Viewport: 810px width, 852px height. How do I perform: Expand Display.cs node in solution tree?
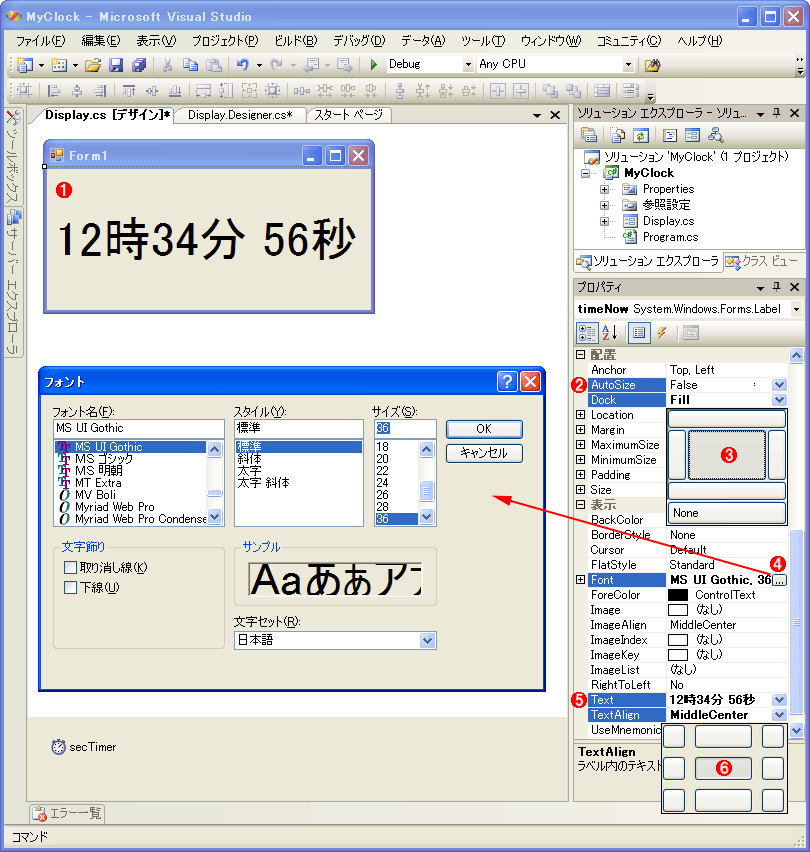[x=604, y=221]
